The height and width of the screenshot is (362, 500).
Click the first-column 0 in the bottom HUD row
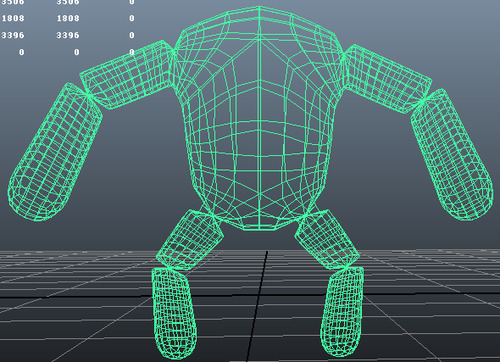(x=22, y=52)
